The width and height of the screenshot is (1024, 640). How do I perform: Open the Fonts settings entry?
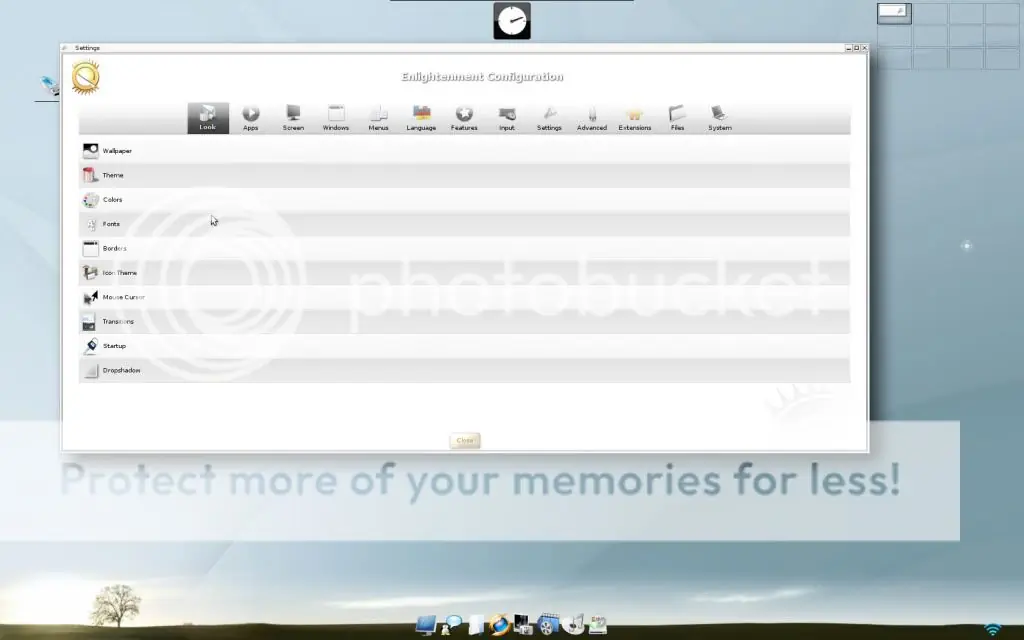(x=464, y=224)
